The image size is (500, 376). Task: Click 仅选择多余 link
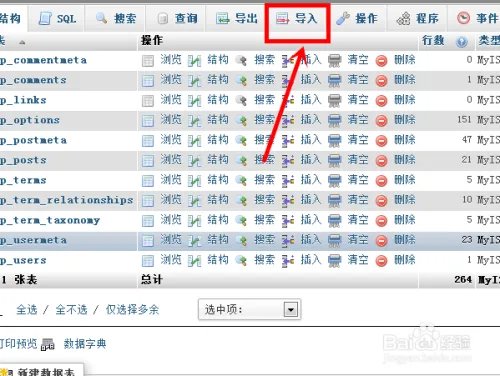pos(132,310)
